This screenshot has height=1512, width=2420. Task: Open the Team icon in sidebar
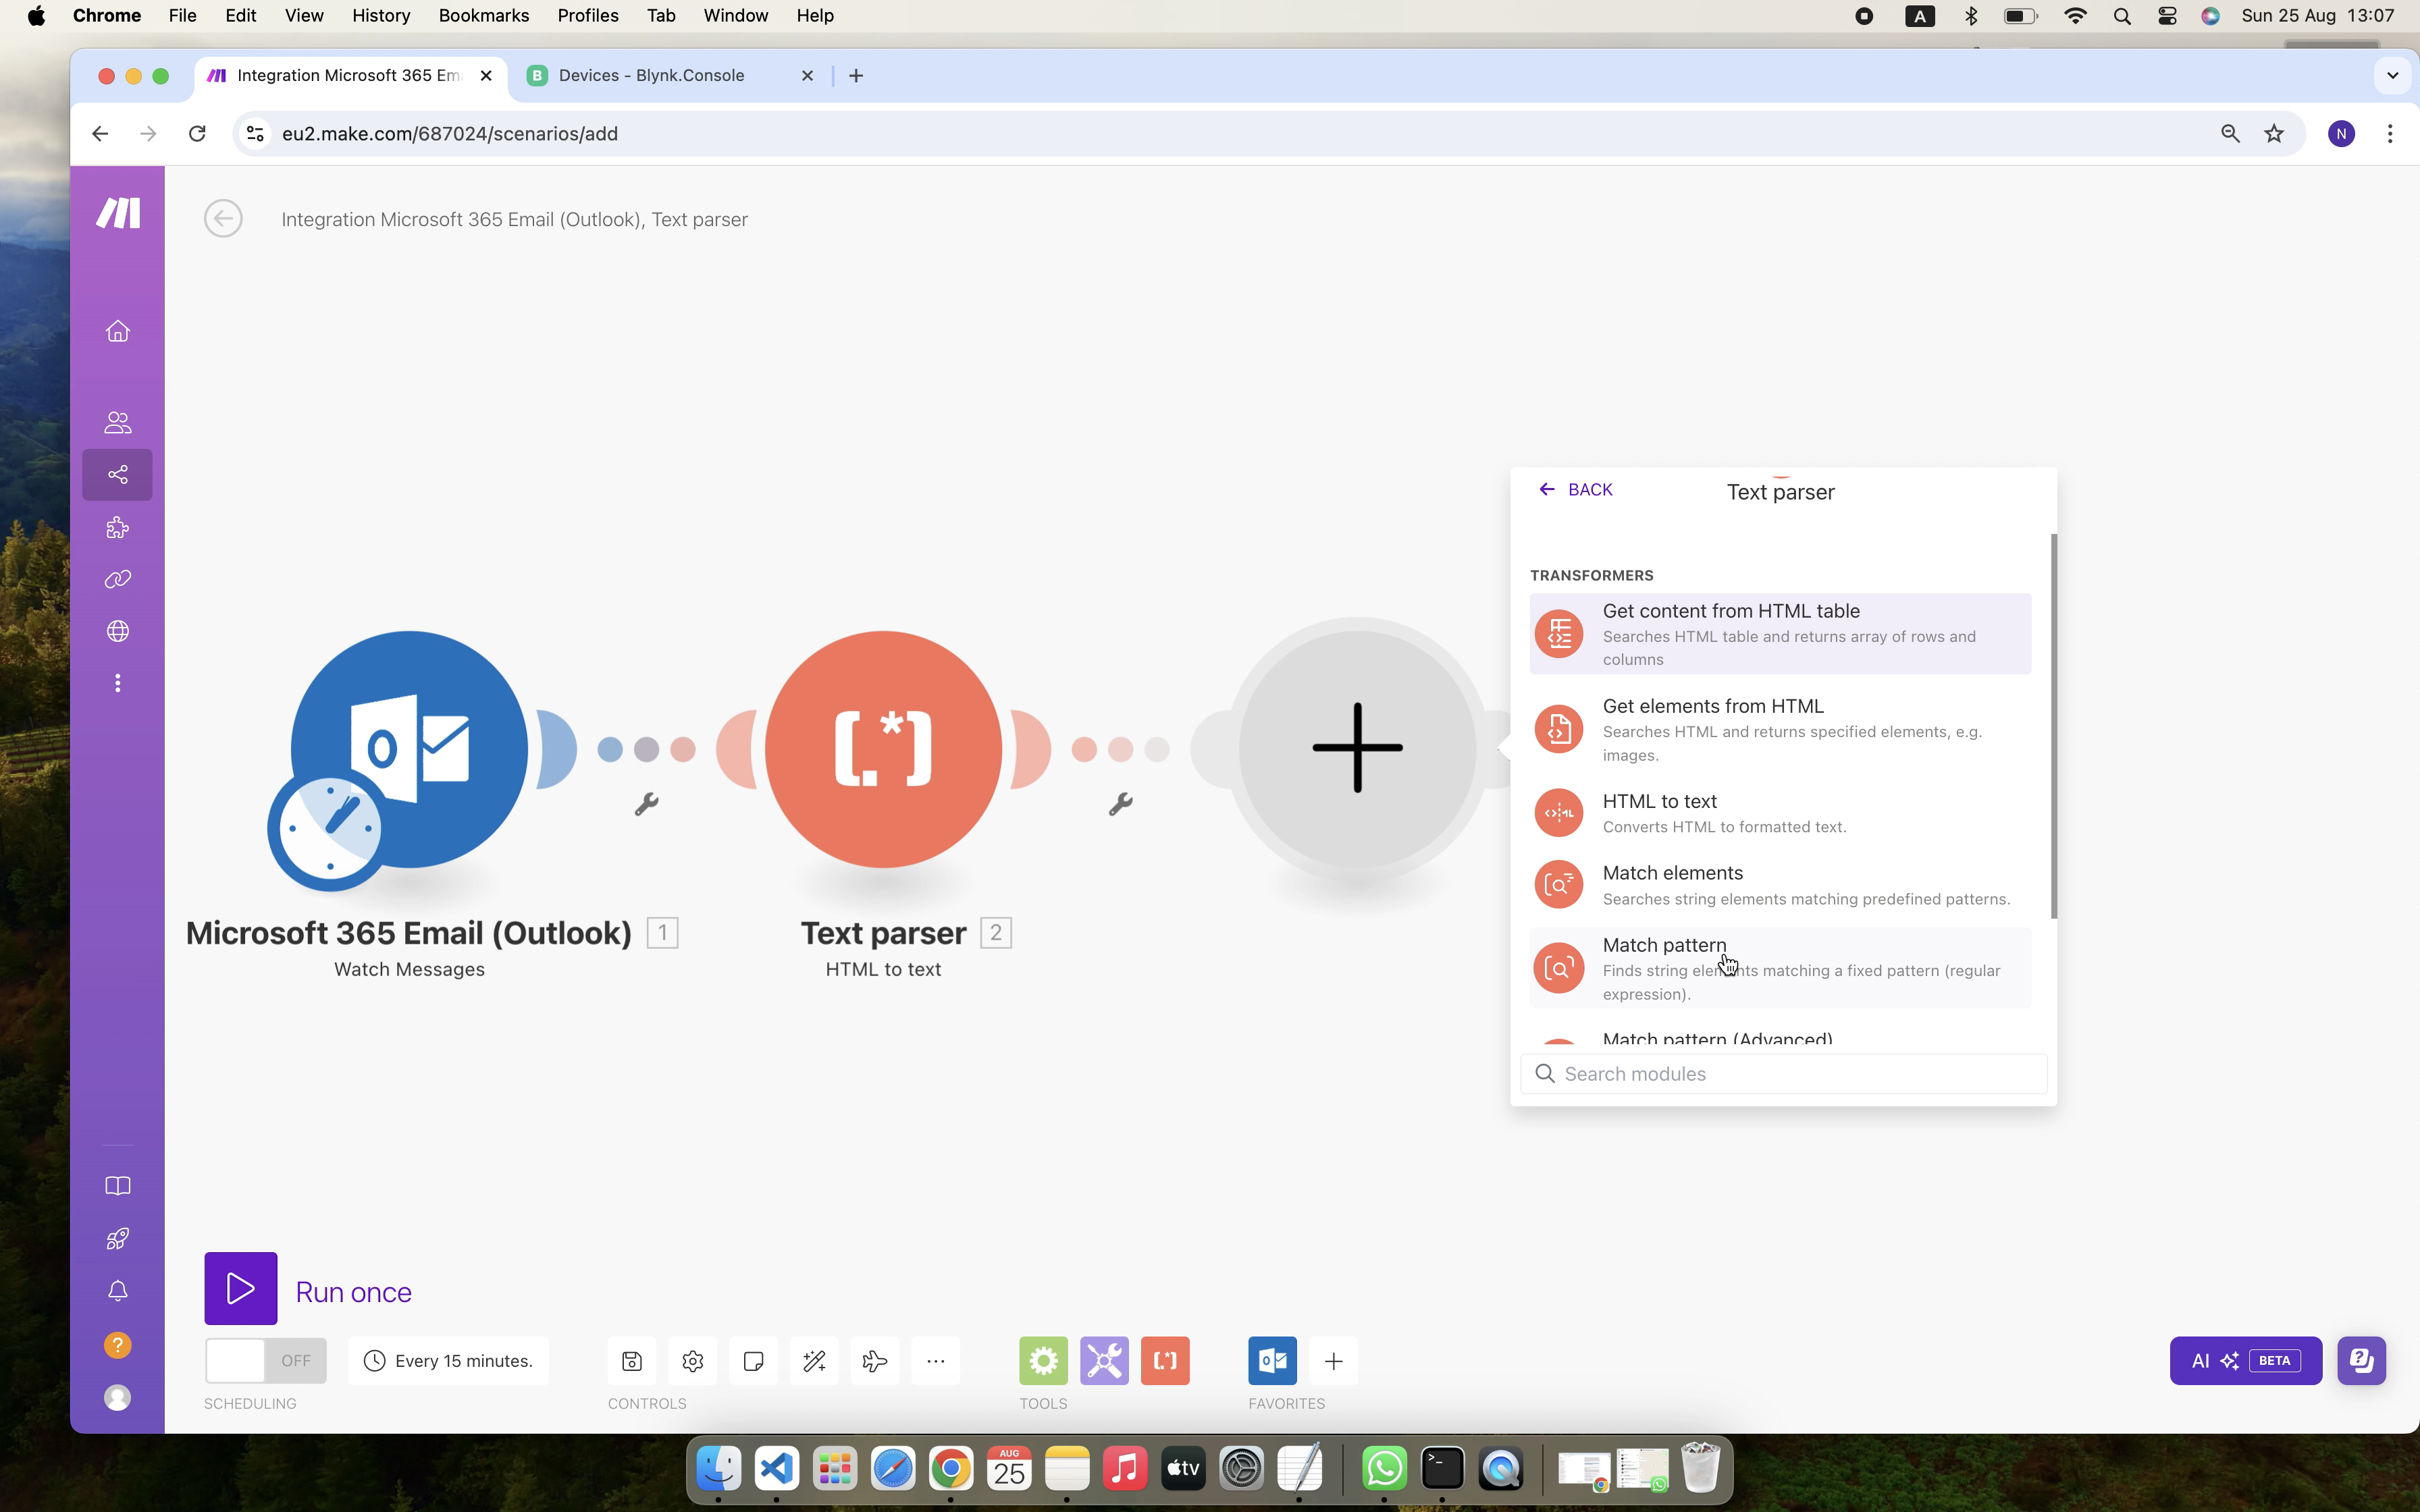click(118, 422)
